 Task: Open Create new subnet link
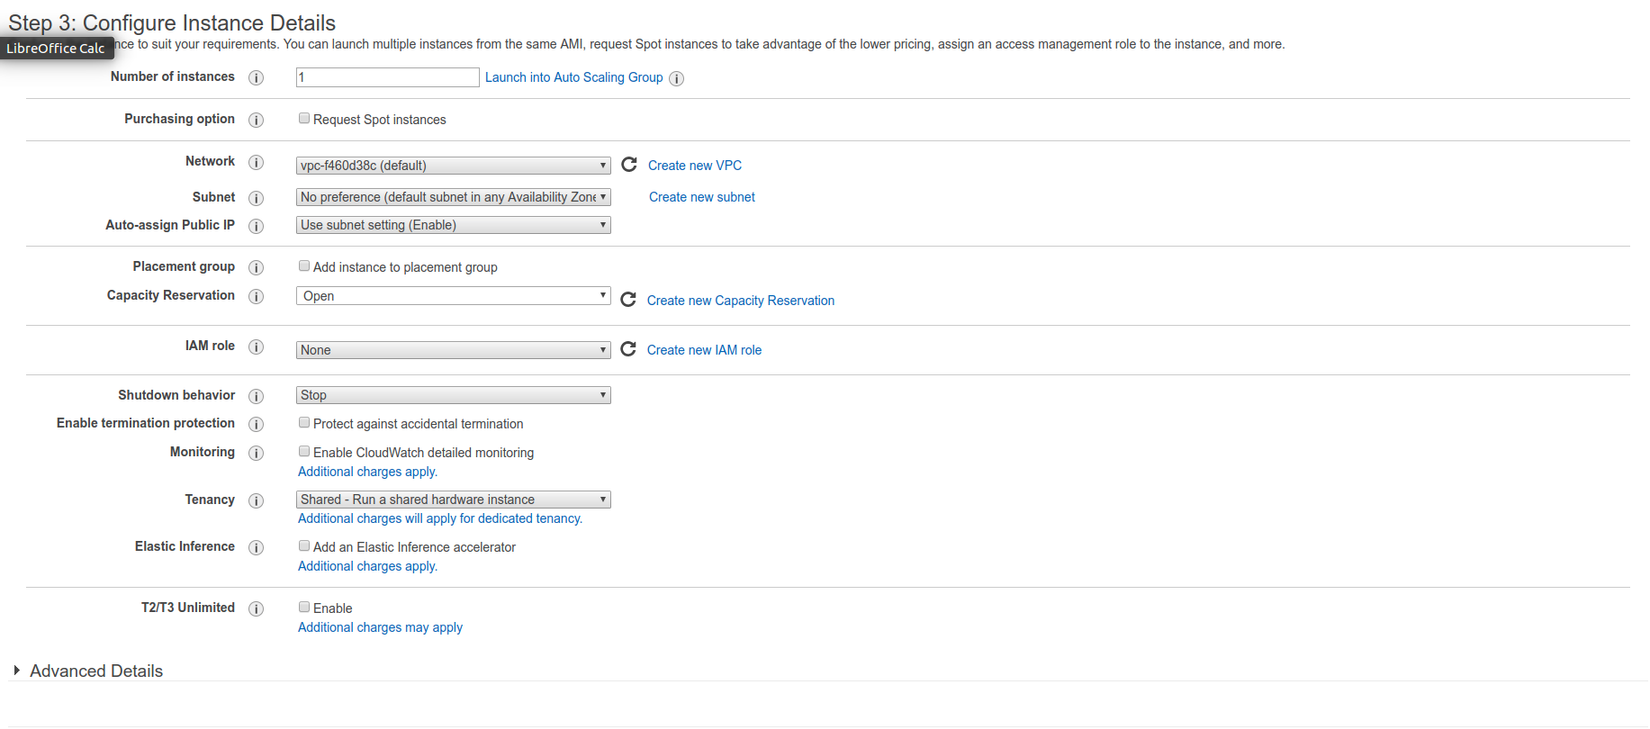click(701, 197)
